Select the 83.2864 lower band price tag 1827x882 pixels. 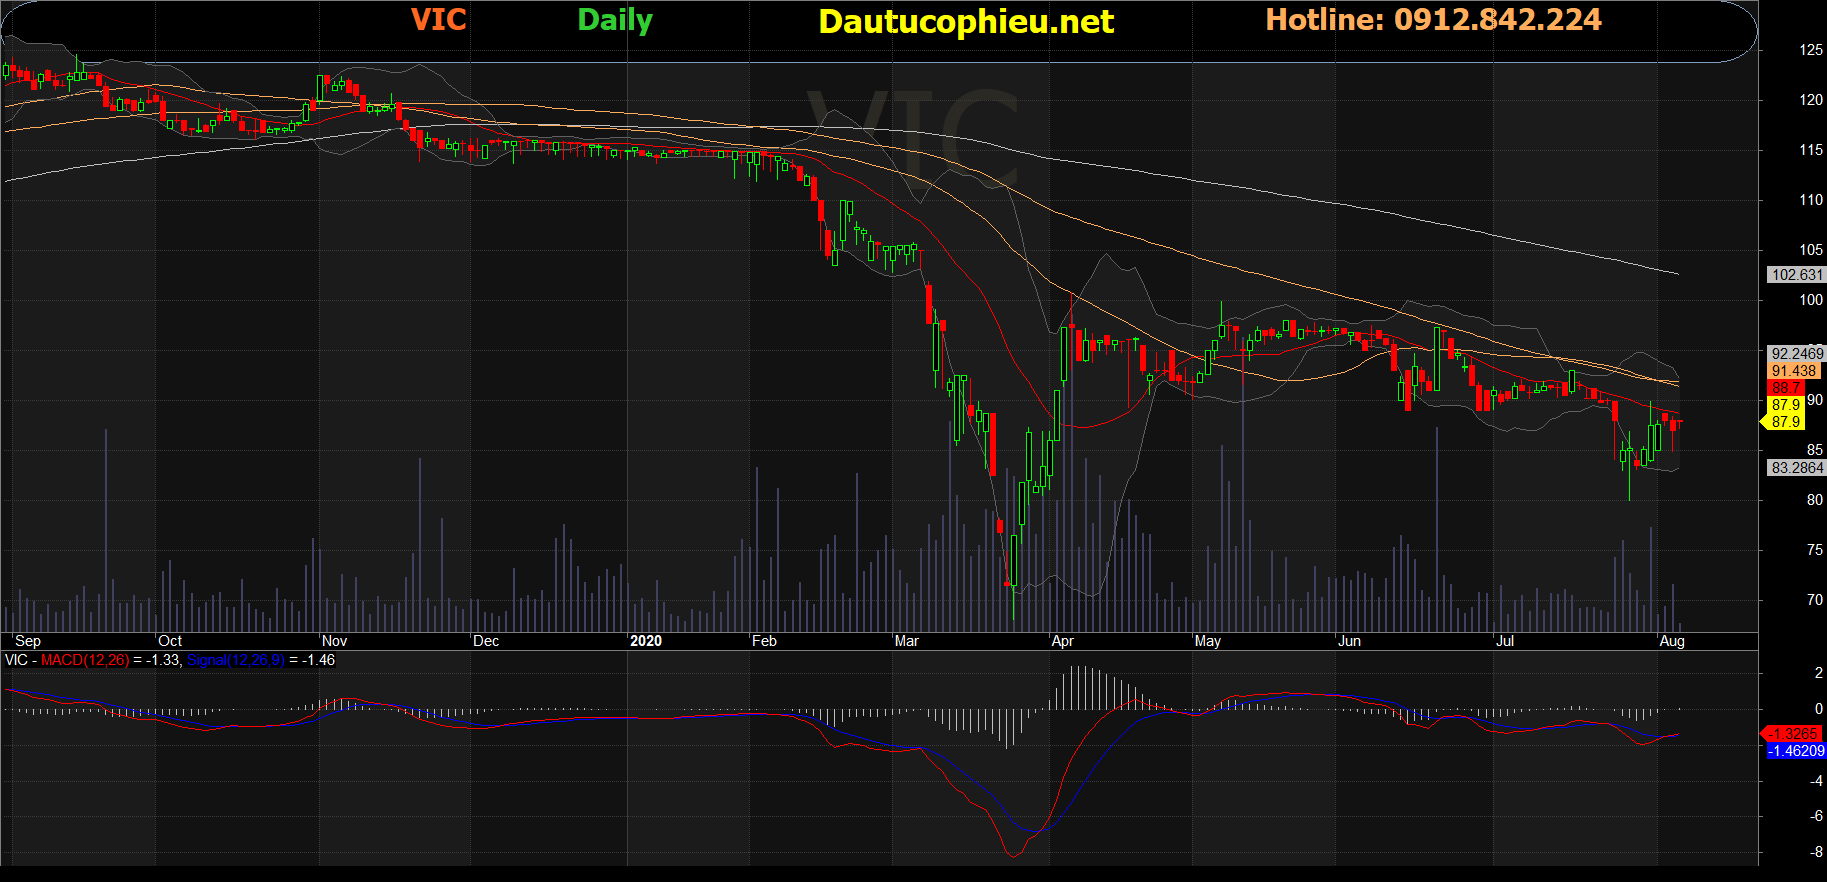[x=1796, y=468]
